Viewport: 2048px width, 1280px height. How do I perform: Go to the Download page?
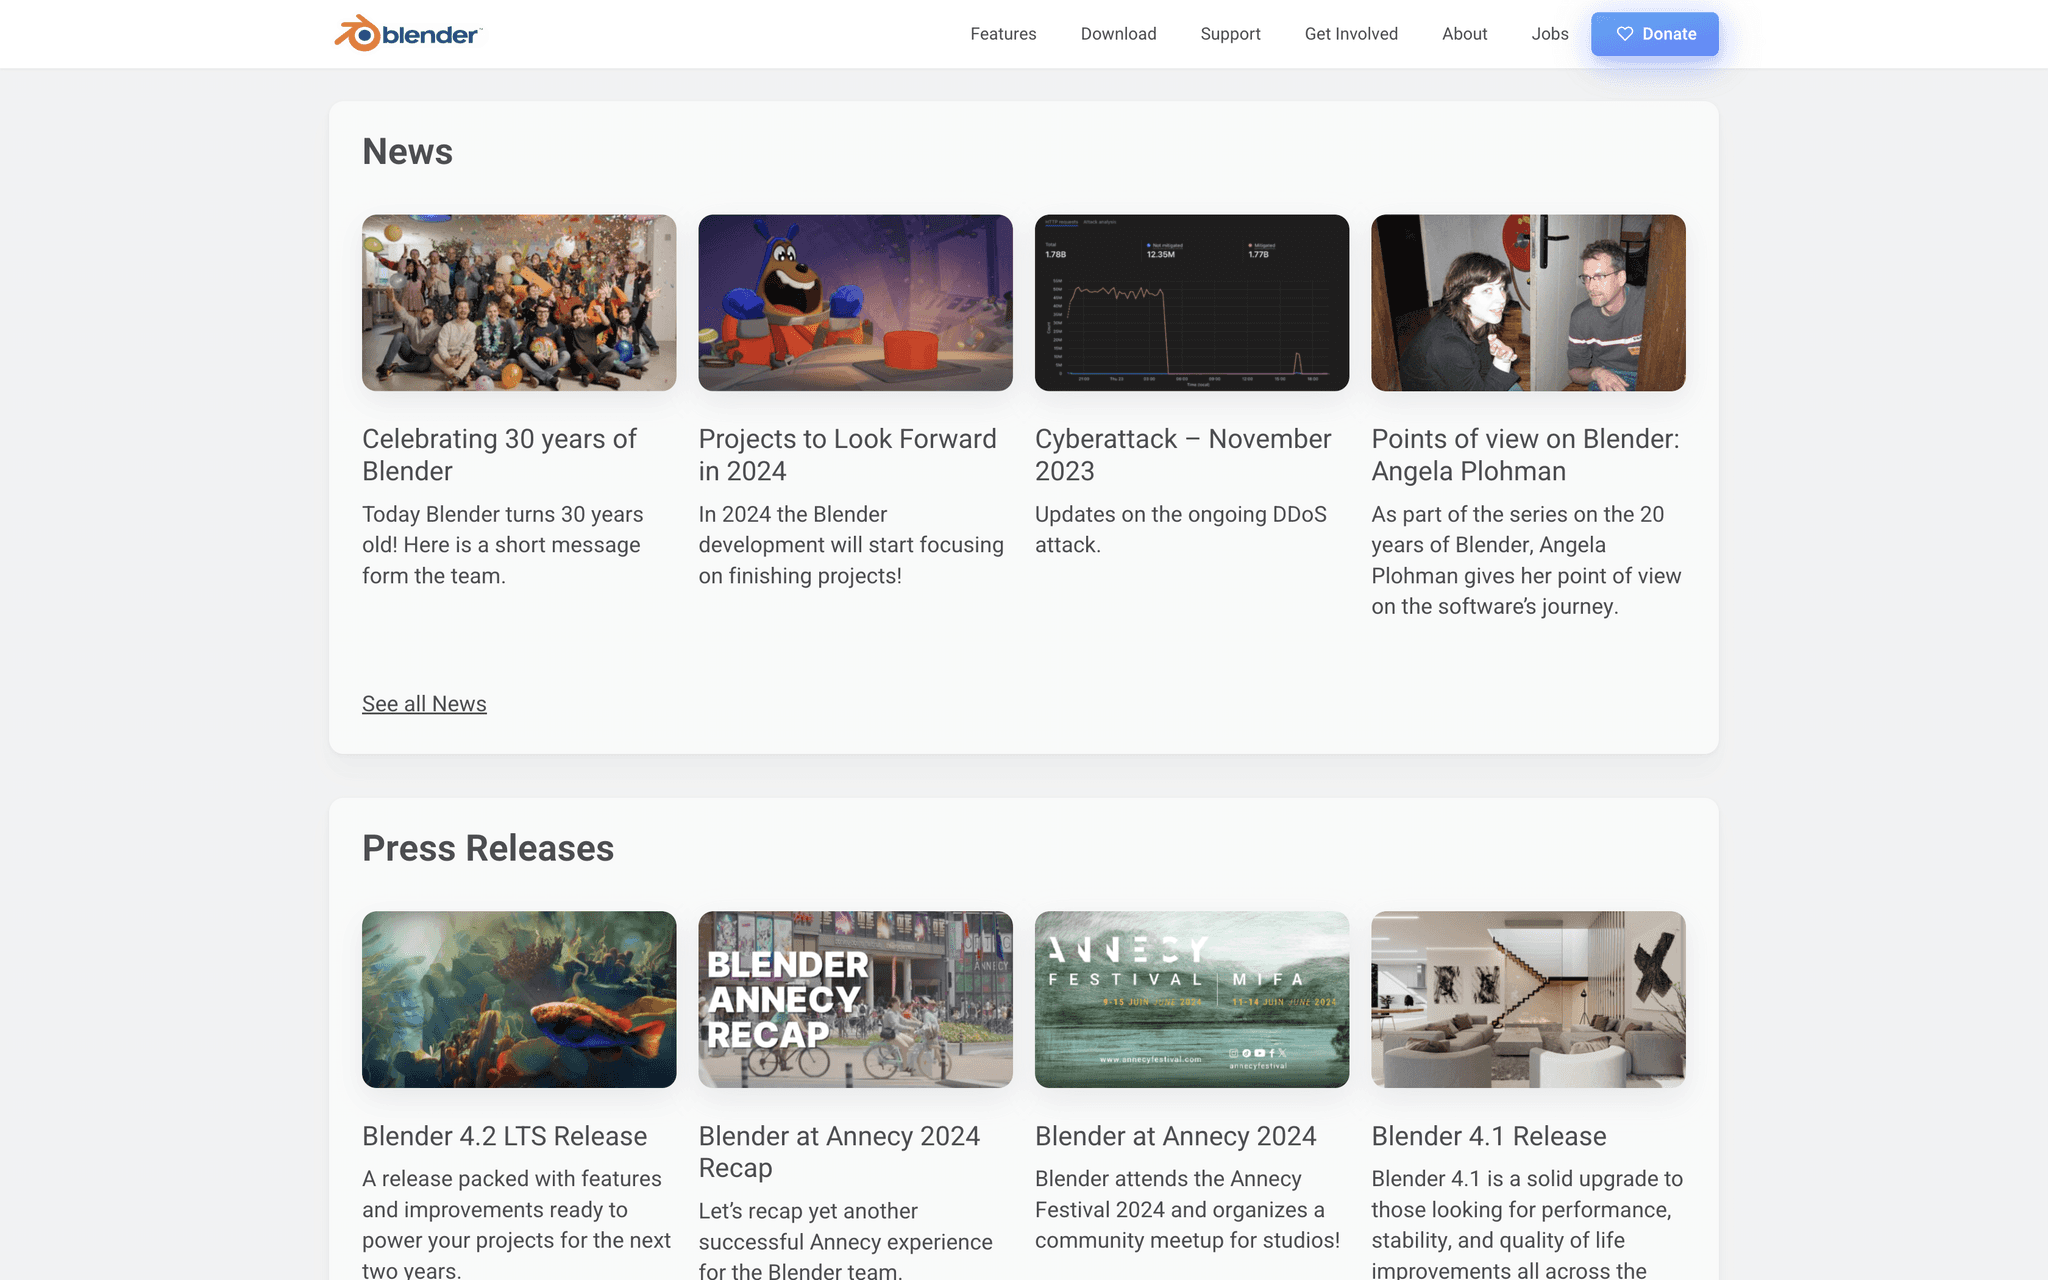pos(1118,34)
